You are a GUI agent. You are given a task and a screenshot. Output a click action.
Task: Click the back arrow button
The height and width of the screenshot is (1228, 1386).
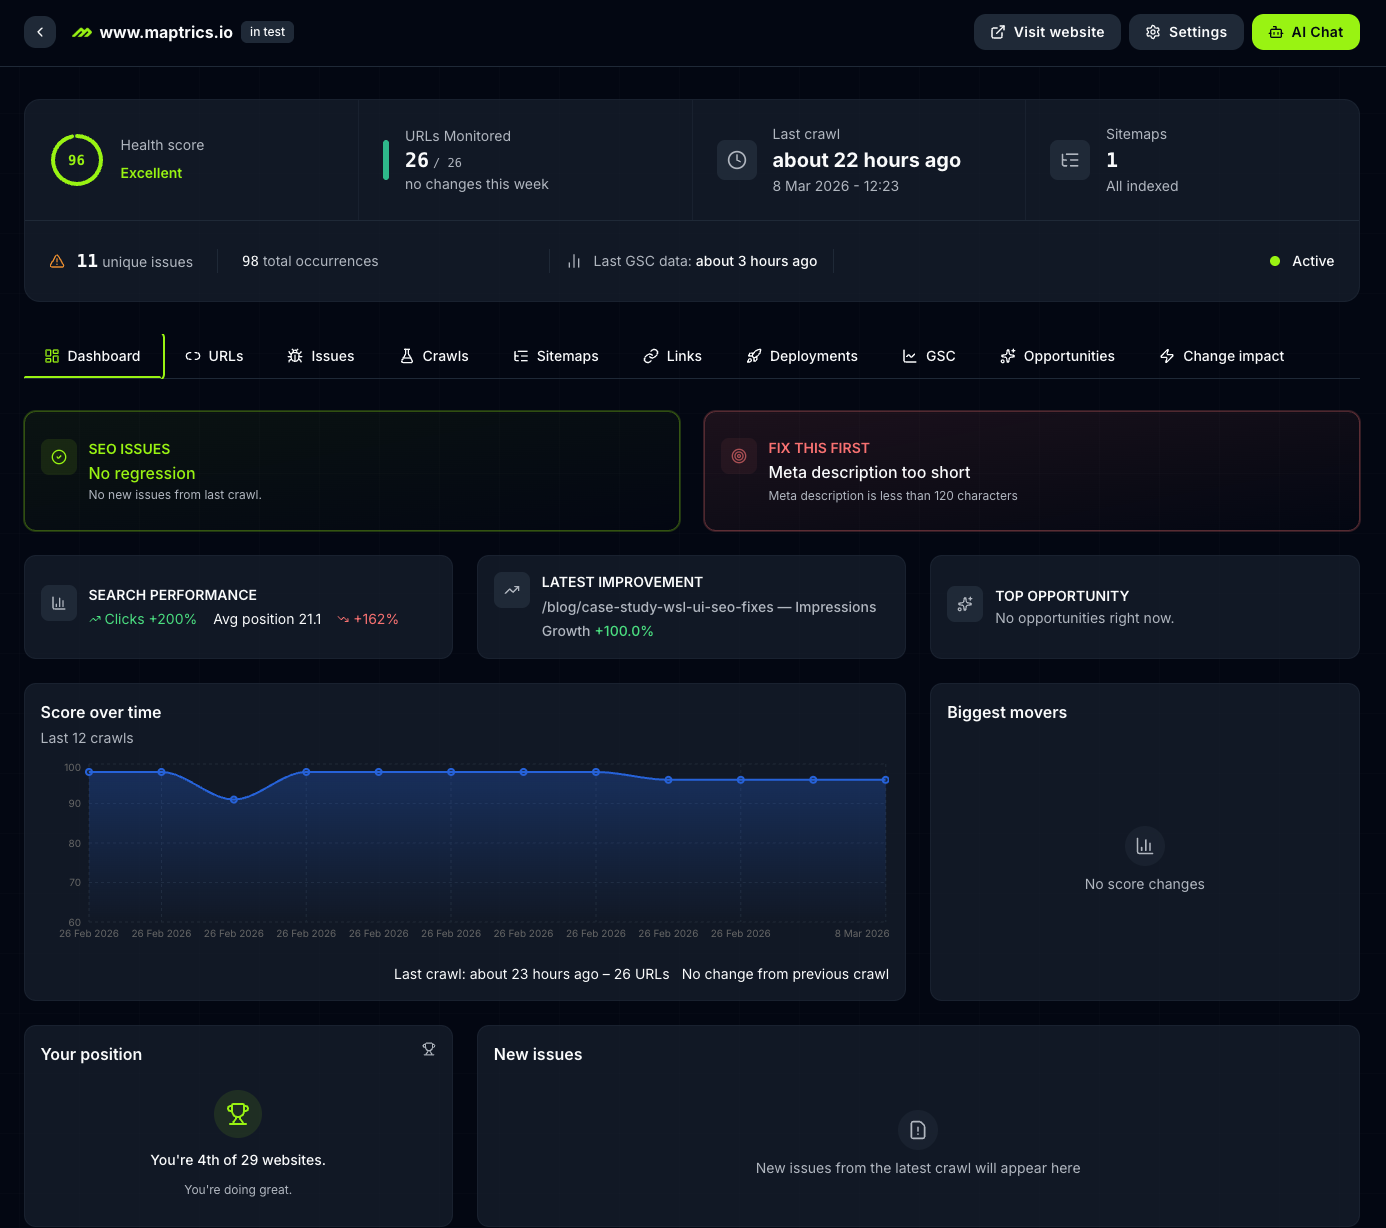40,32
